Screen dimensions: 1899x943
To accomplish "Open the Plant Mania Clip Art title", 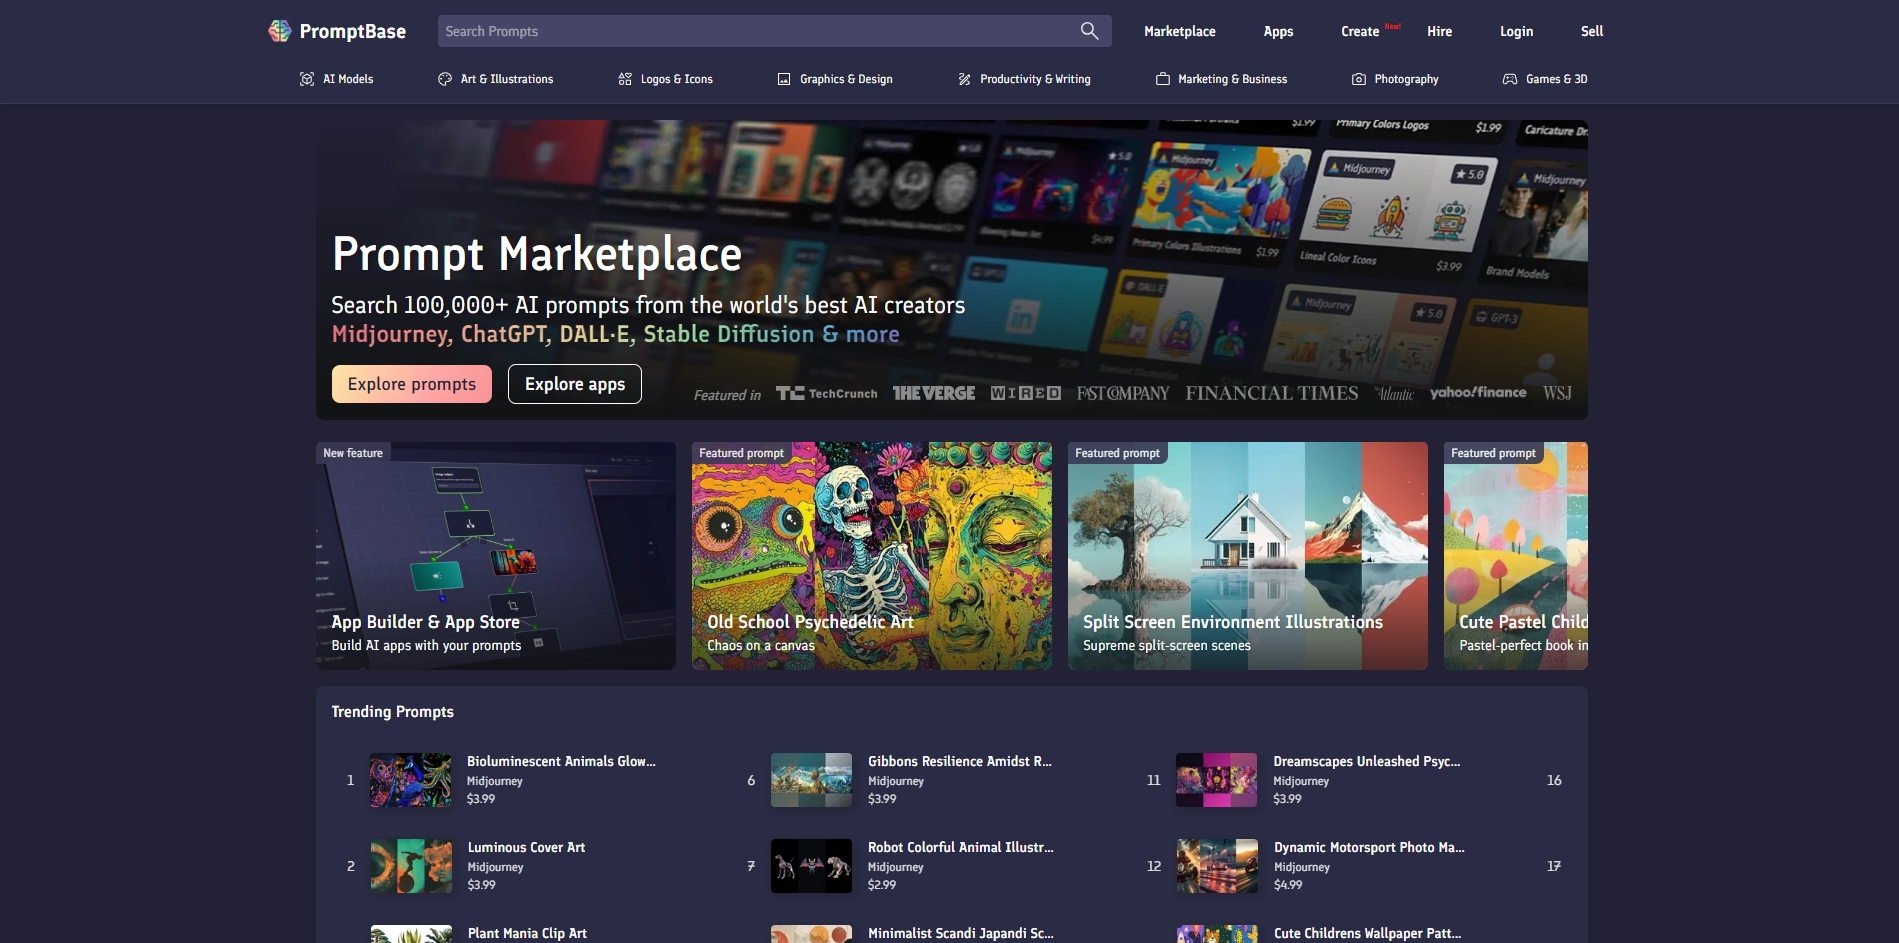I will 527,933.
